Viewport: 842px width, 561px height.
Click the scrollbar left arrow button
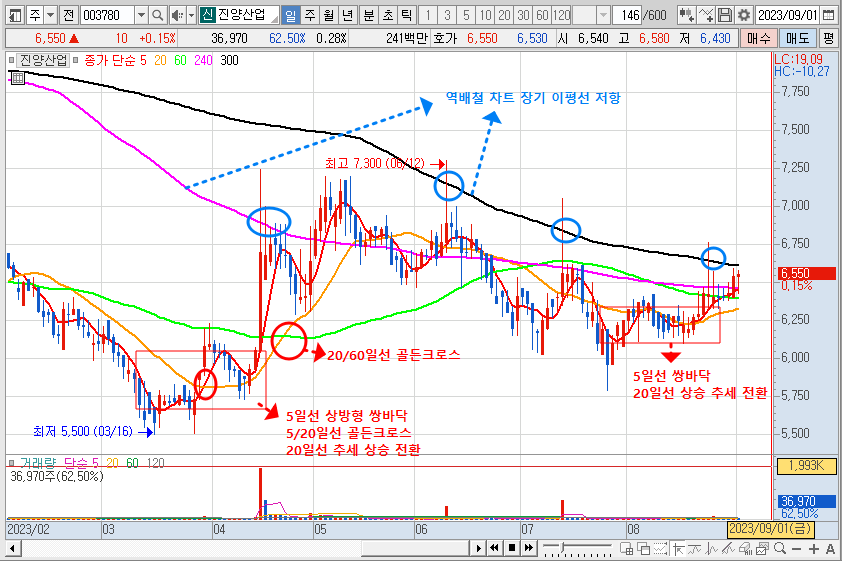pyautogui.click(x=13, y=549)
